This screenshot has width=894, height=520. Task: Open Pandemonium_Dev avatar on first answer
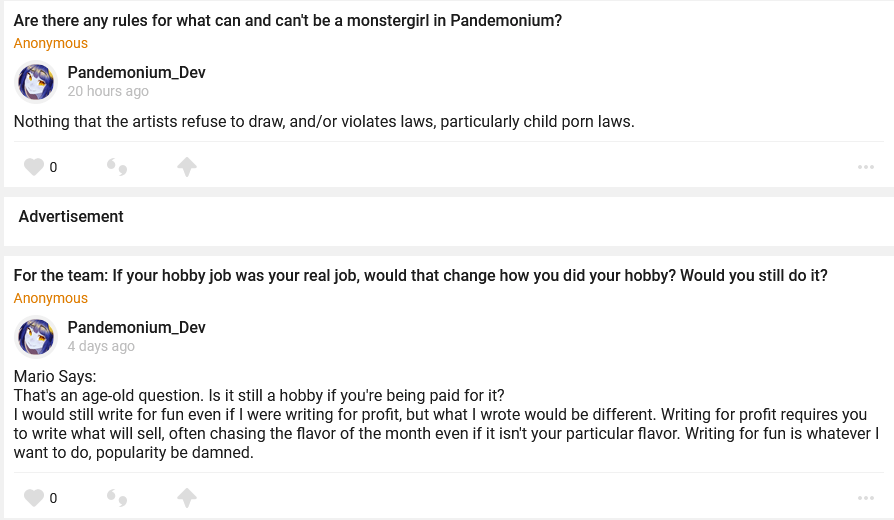pos(37,82)
